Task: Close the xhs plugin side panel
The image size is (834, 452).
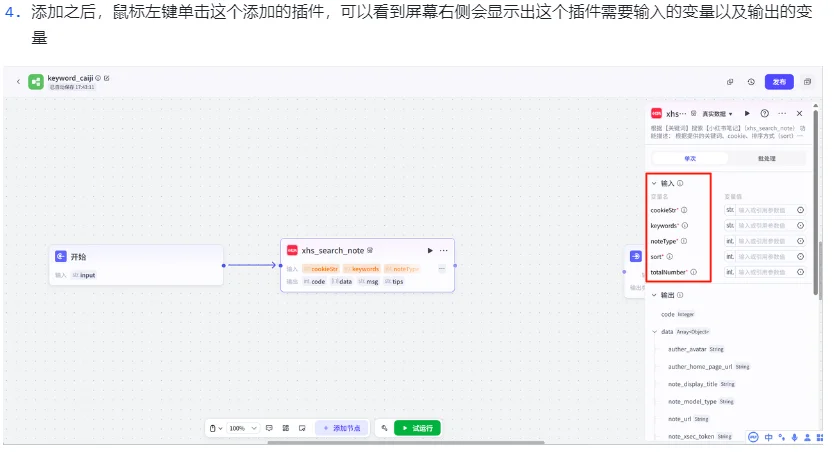Action: [799, 113]
